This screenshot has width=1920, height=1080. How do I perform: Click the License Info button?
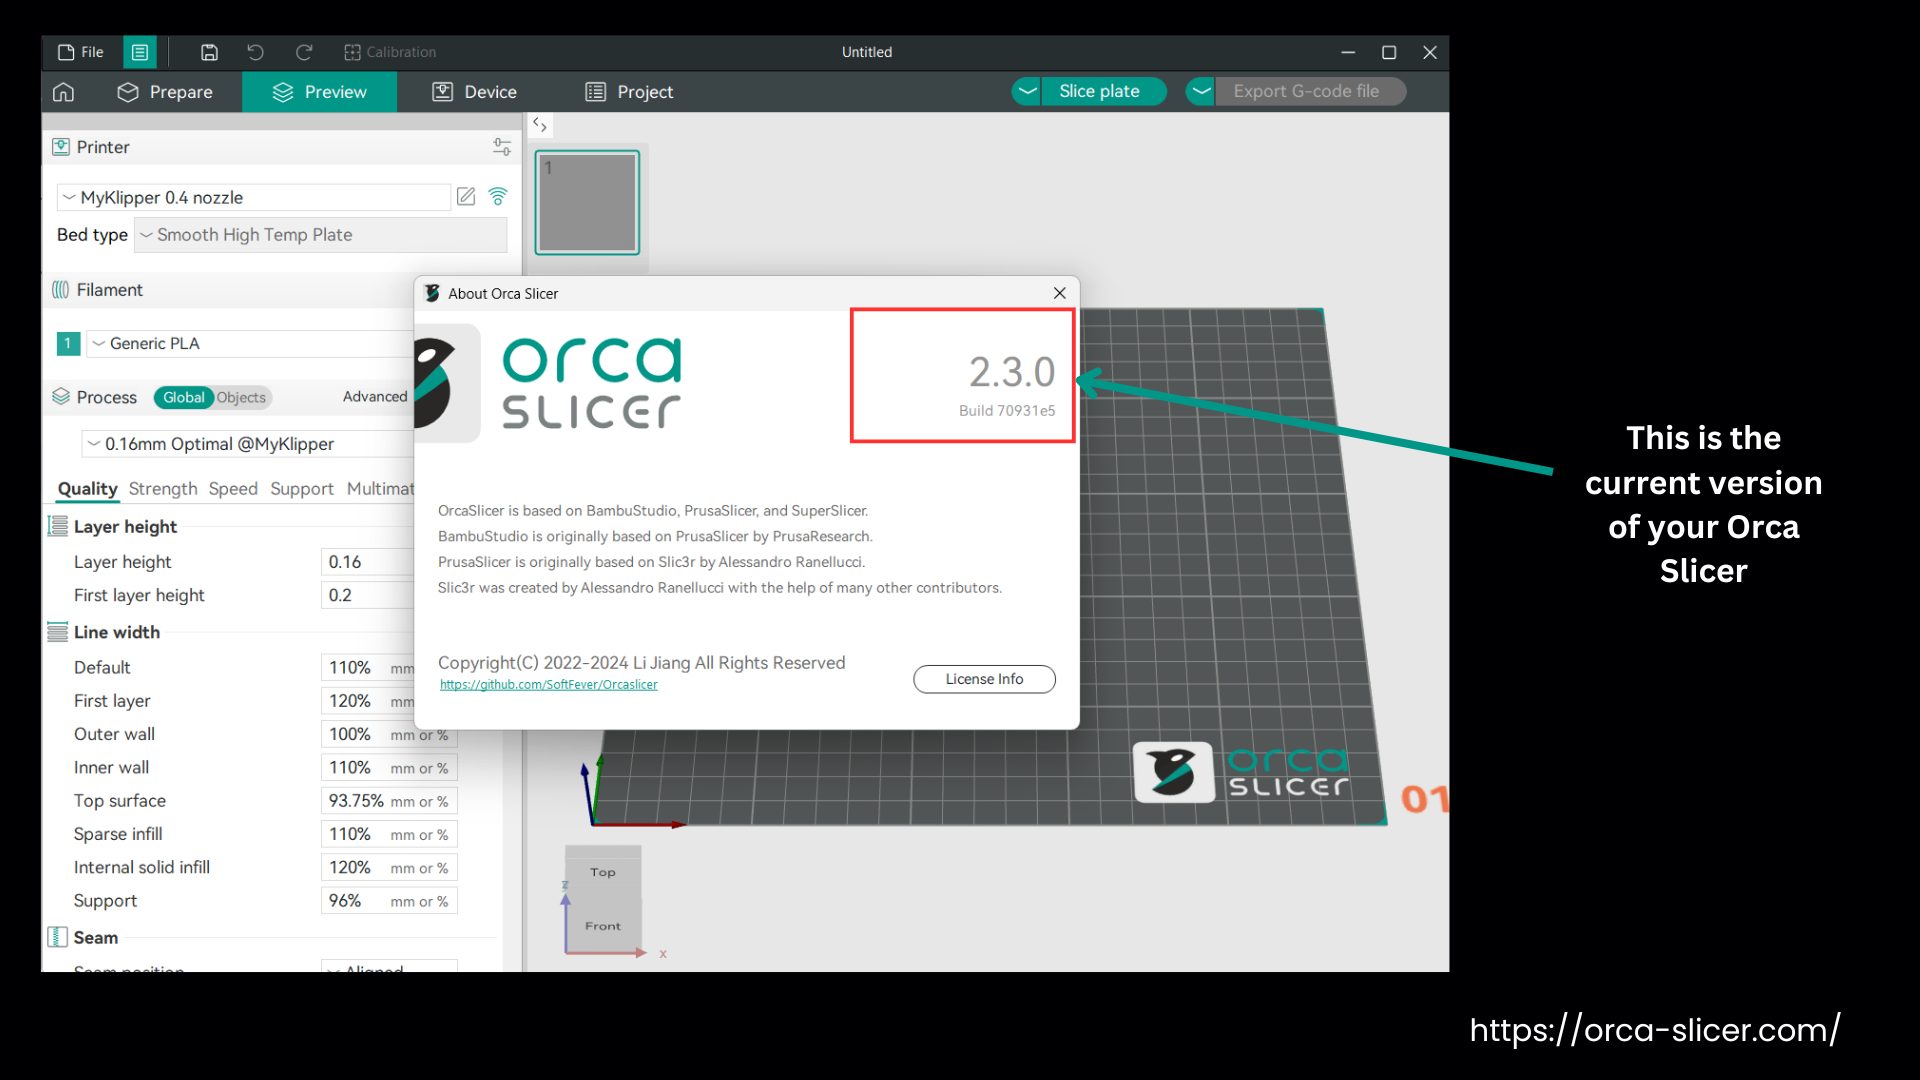pyautogui.click(x=984, y=679)
